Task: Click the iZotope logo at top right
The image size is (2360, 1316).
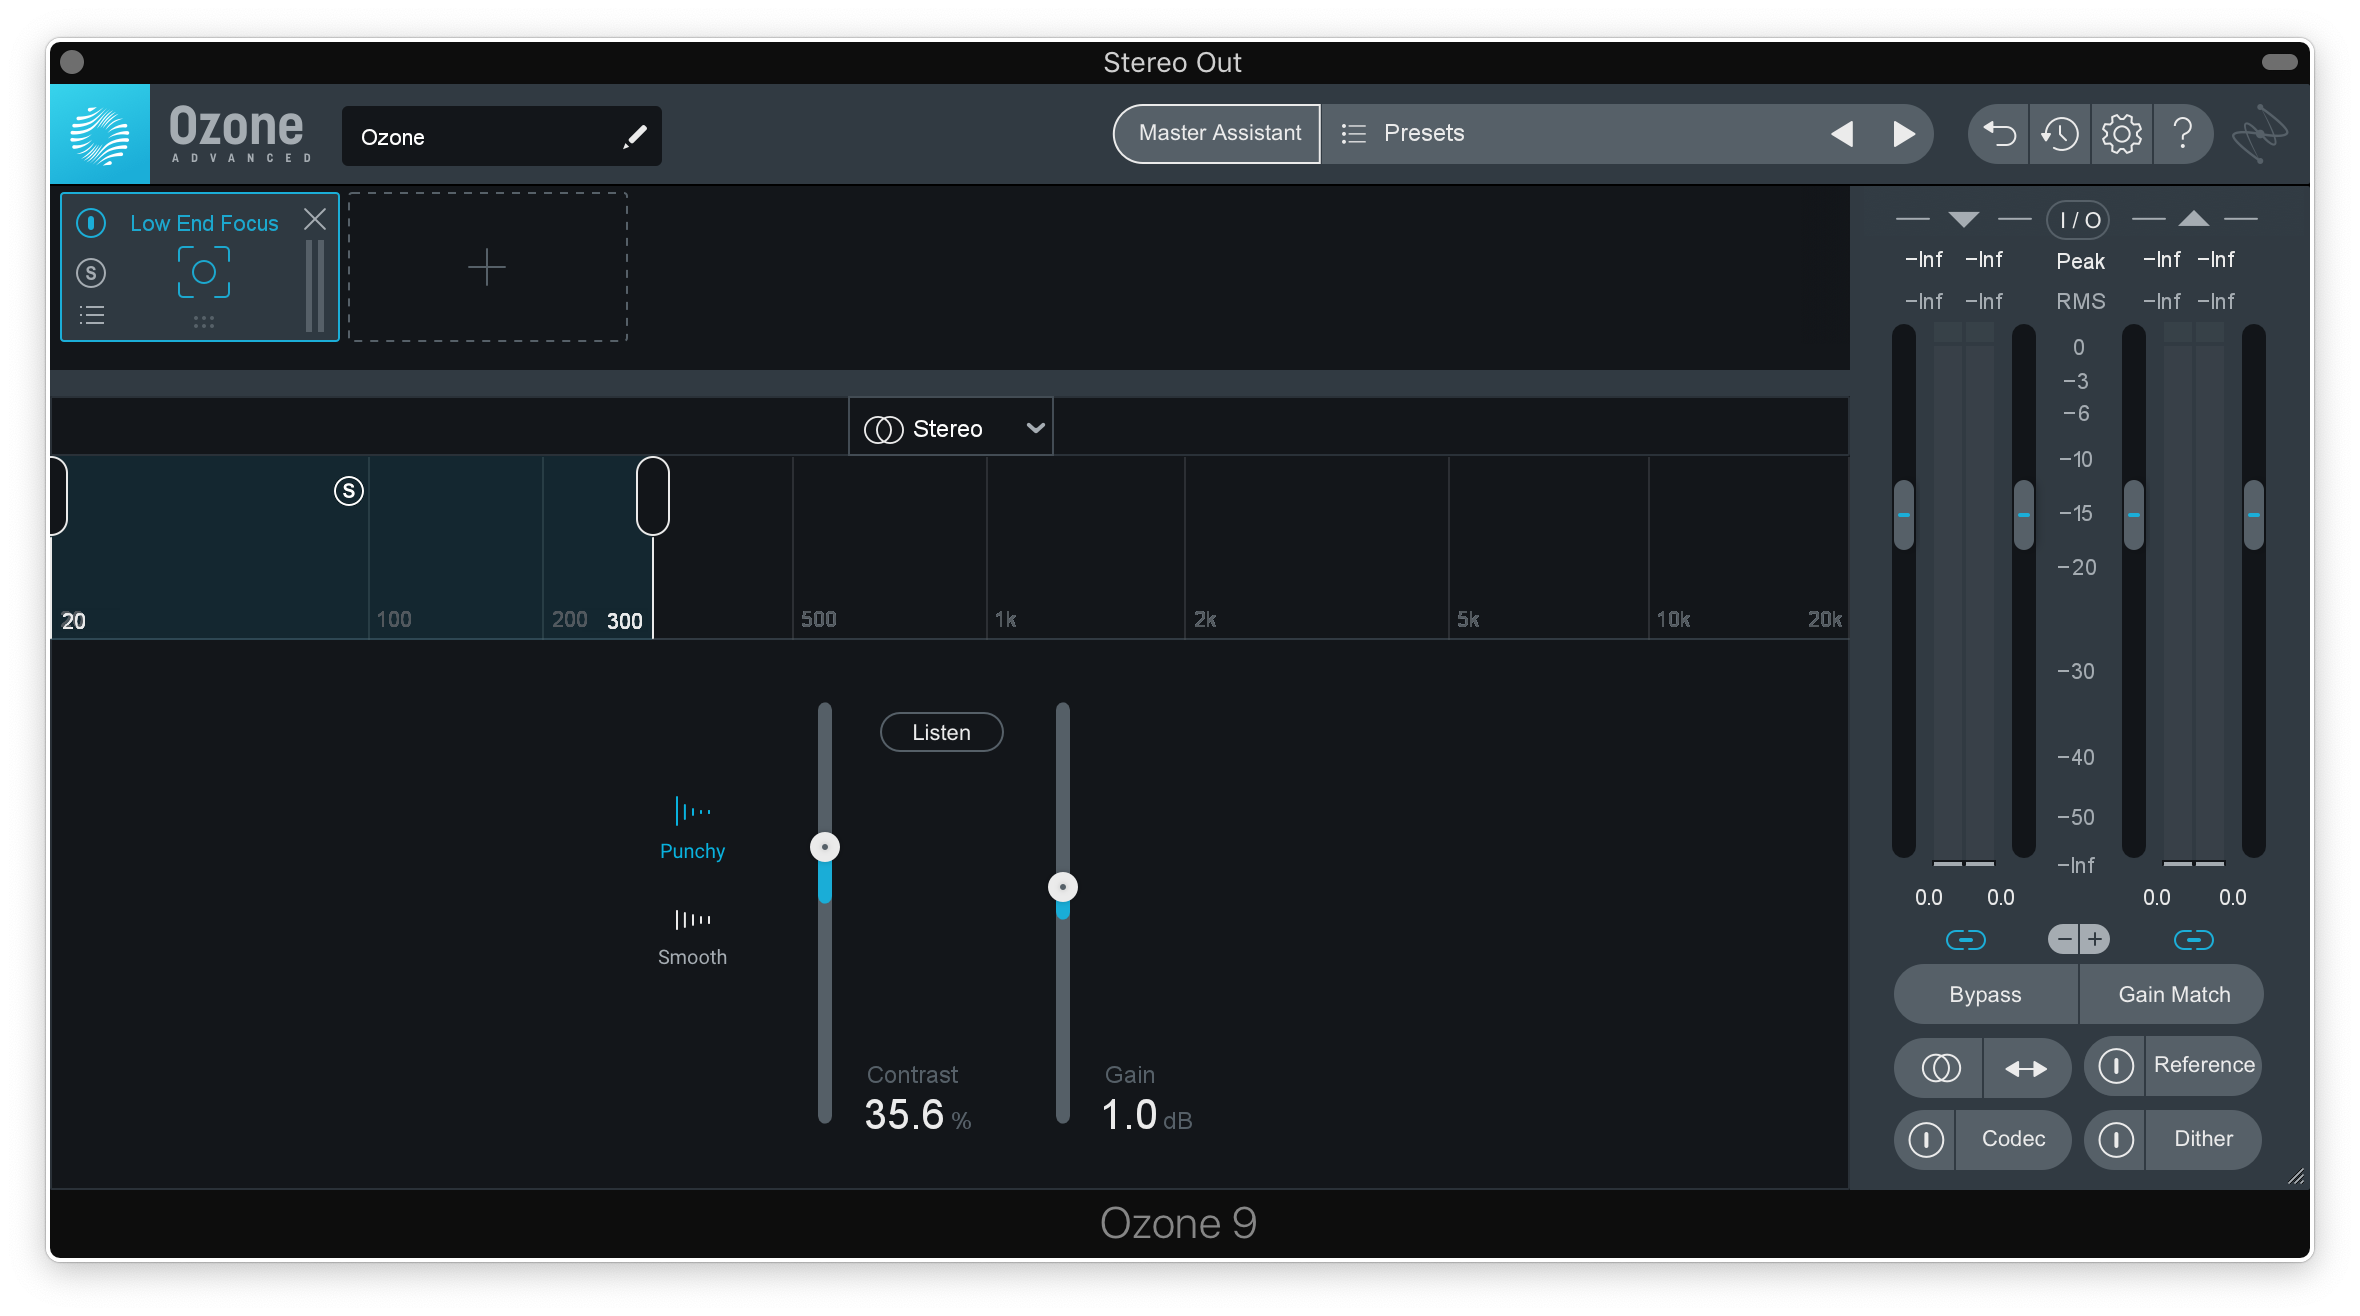Action: point(2260,133)
